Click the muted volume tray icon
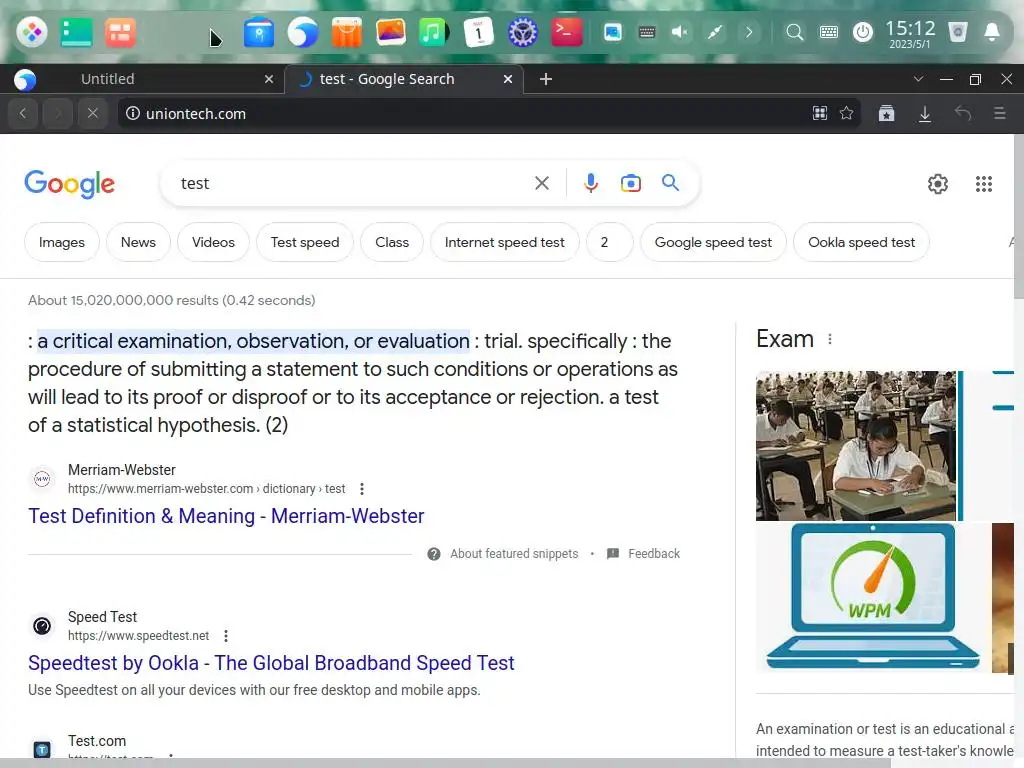This screenshot has height=768, width=1024. tap(680, 32)
